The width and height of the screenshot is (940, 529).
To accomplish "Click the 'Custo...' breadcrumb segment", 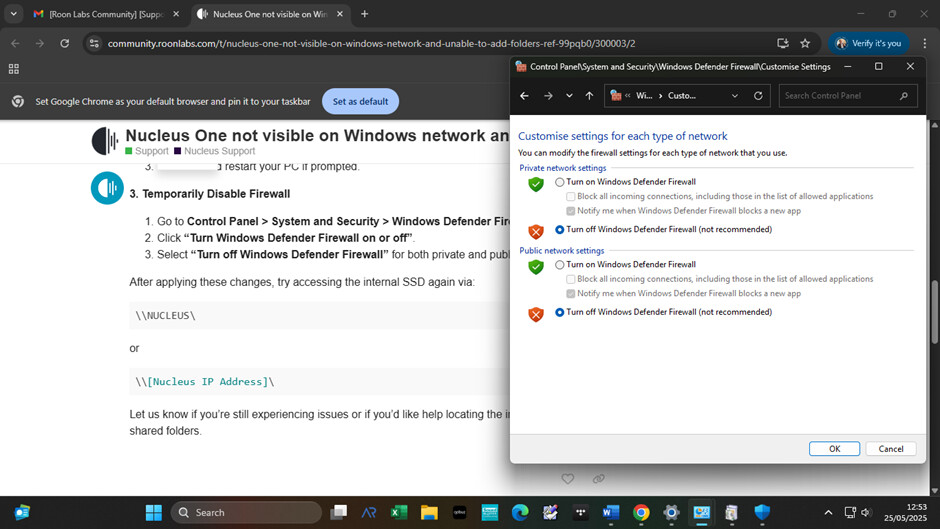I will click(x=682, y=96).
